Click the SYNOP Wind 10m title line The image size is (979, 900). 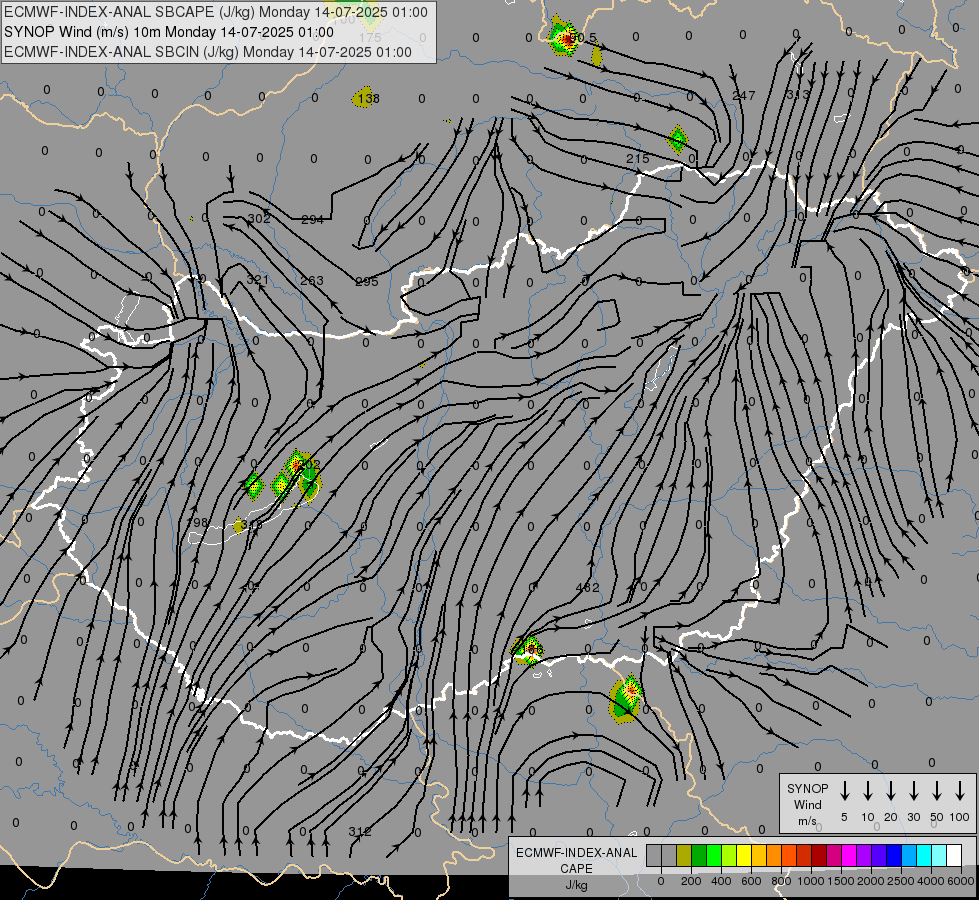click(x=169, y=32)
